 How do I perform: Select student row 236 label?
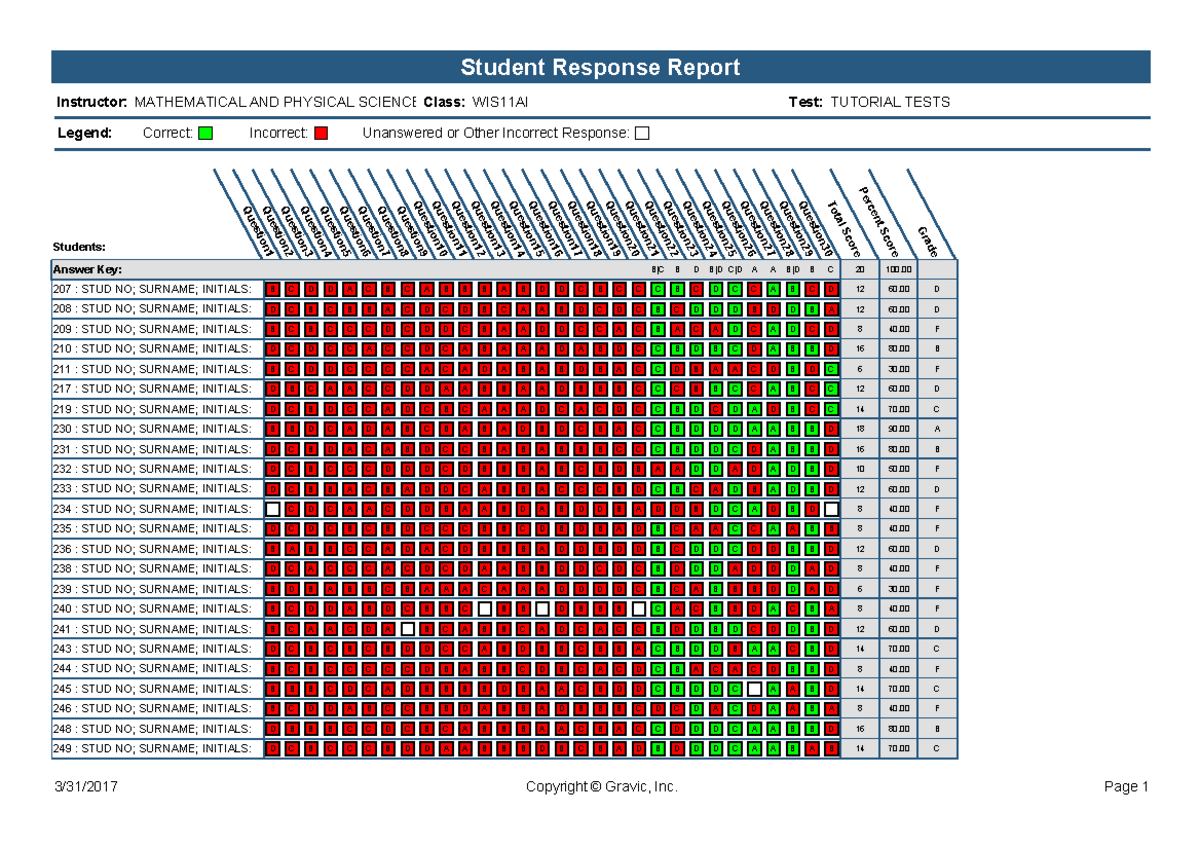(x=152, y=549)
